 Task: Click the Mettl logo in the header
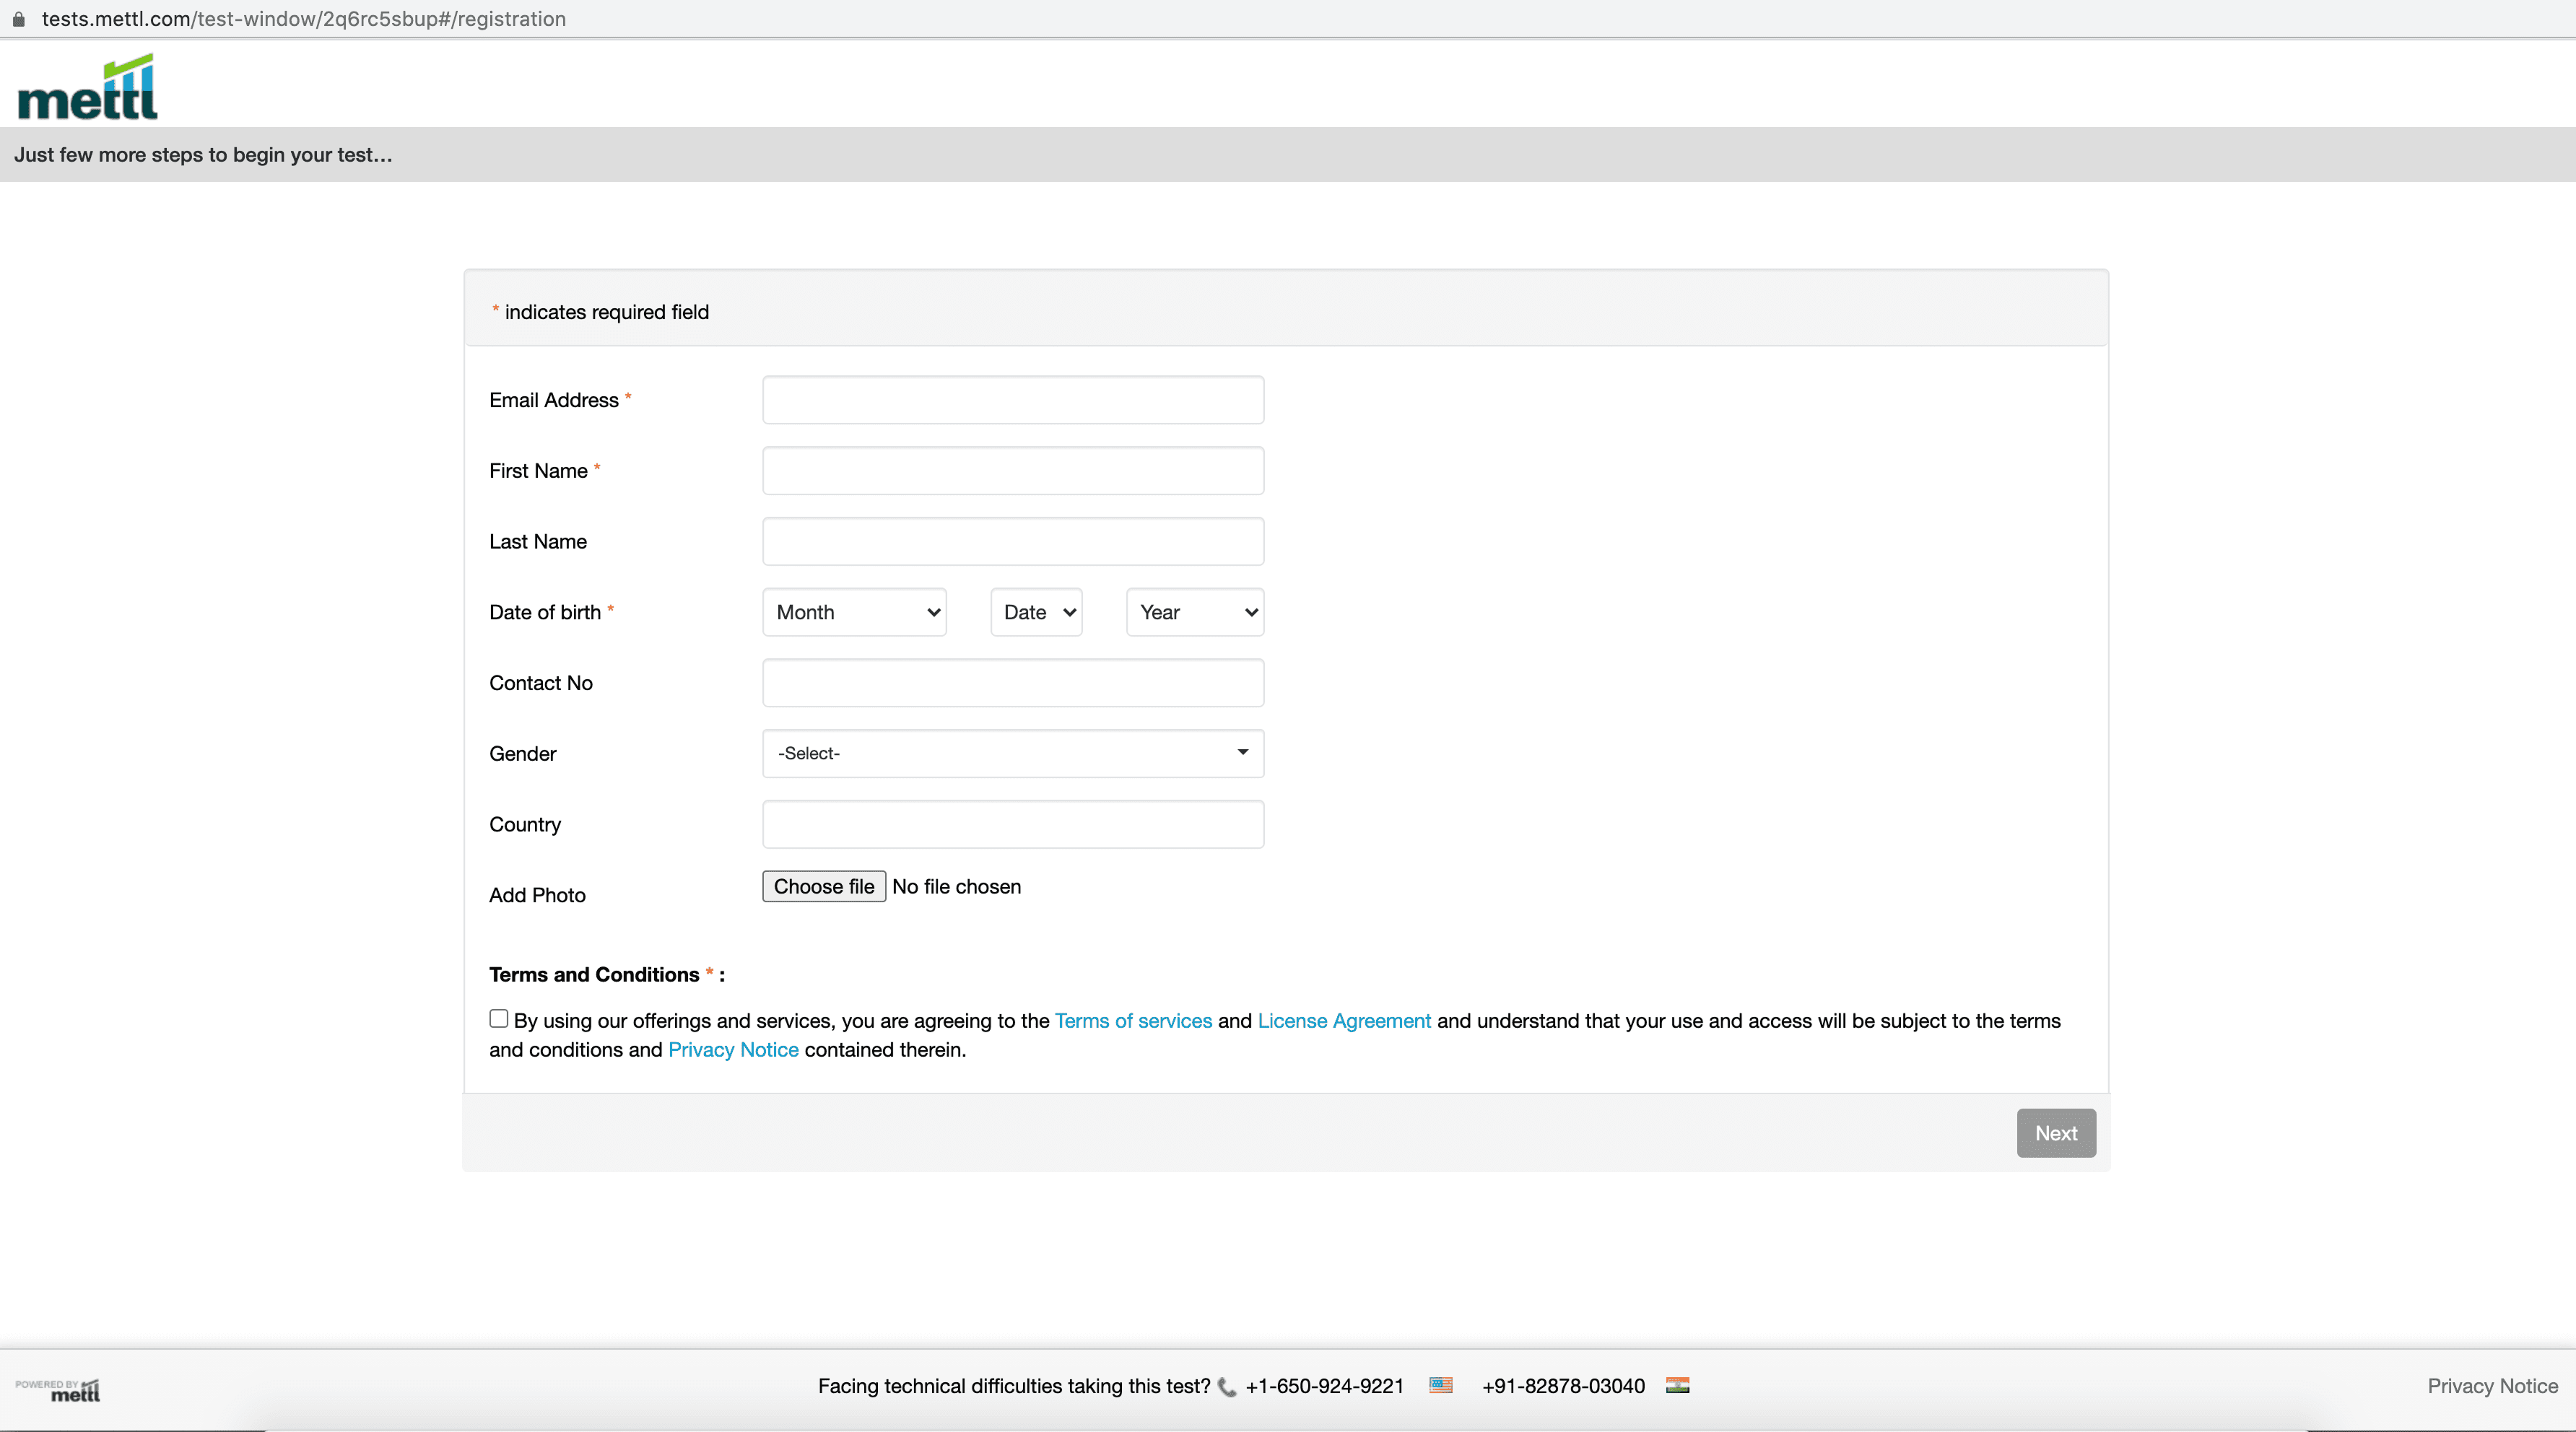point(88,88)
